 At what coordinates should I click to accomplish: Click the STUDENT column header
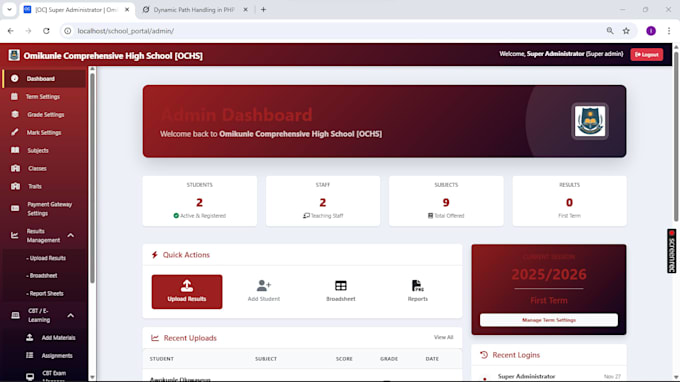pos(161,359)
